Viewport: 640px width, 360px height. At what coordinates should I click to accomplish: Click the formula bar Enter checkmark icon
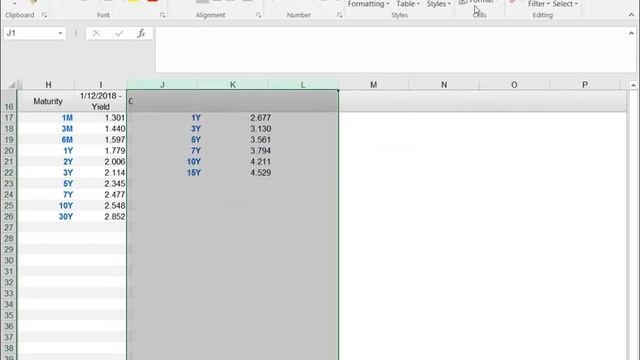click(x=119, y=33)
